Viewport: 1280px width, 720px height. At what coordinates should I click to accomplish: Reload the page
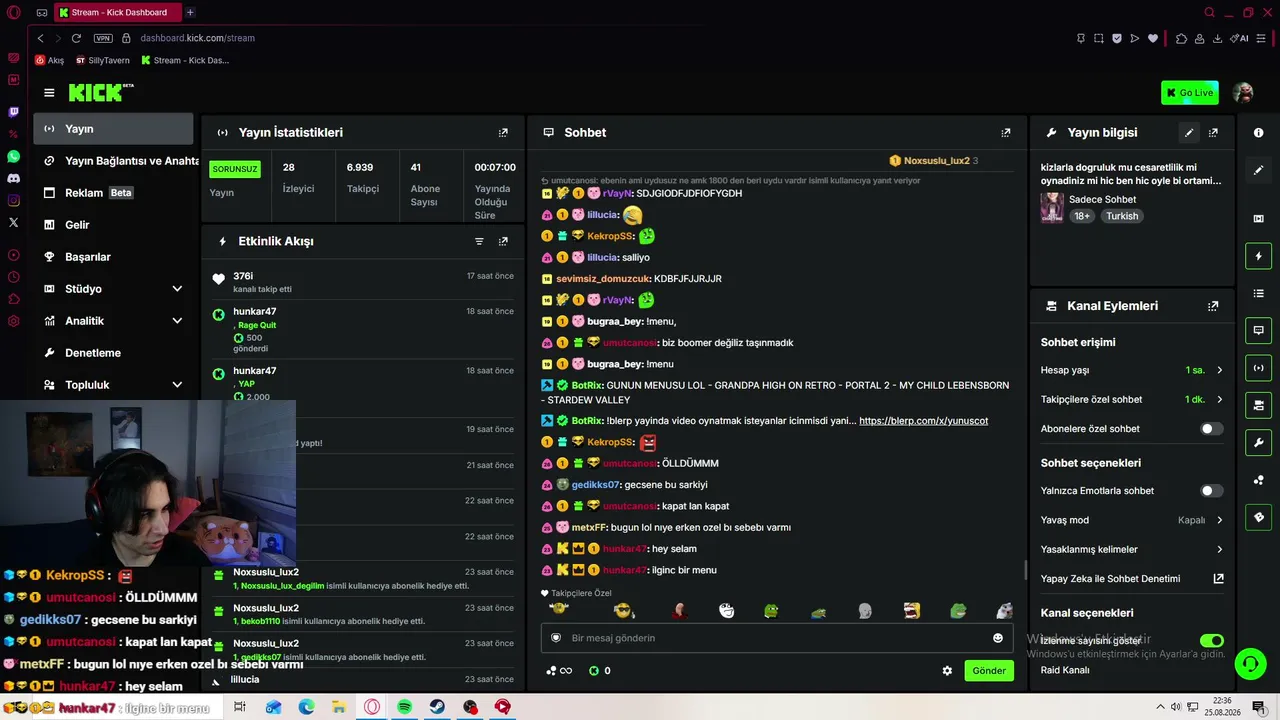(76, 38)
